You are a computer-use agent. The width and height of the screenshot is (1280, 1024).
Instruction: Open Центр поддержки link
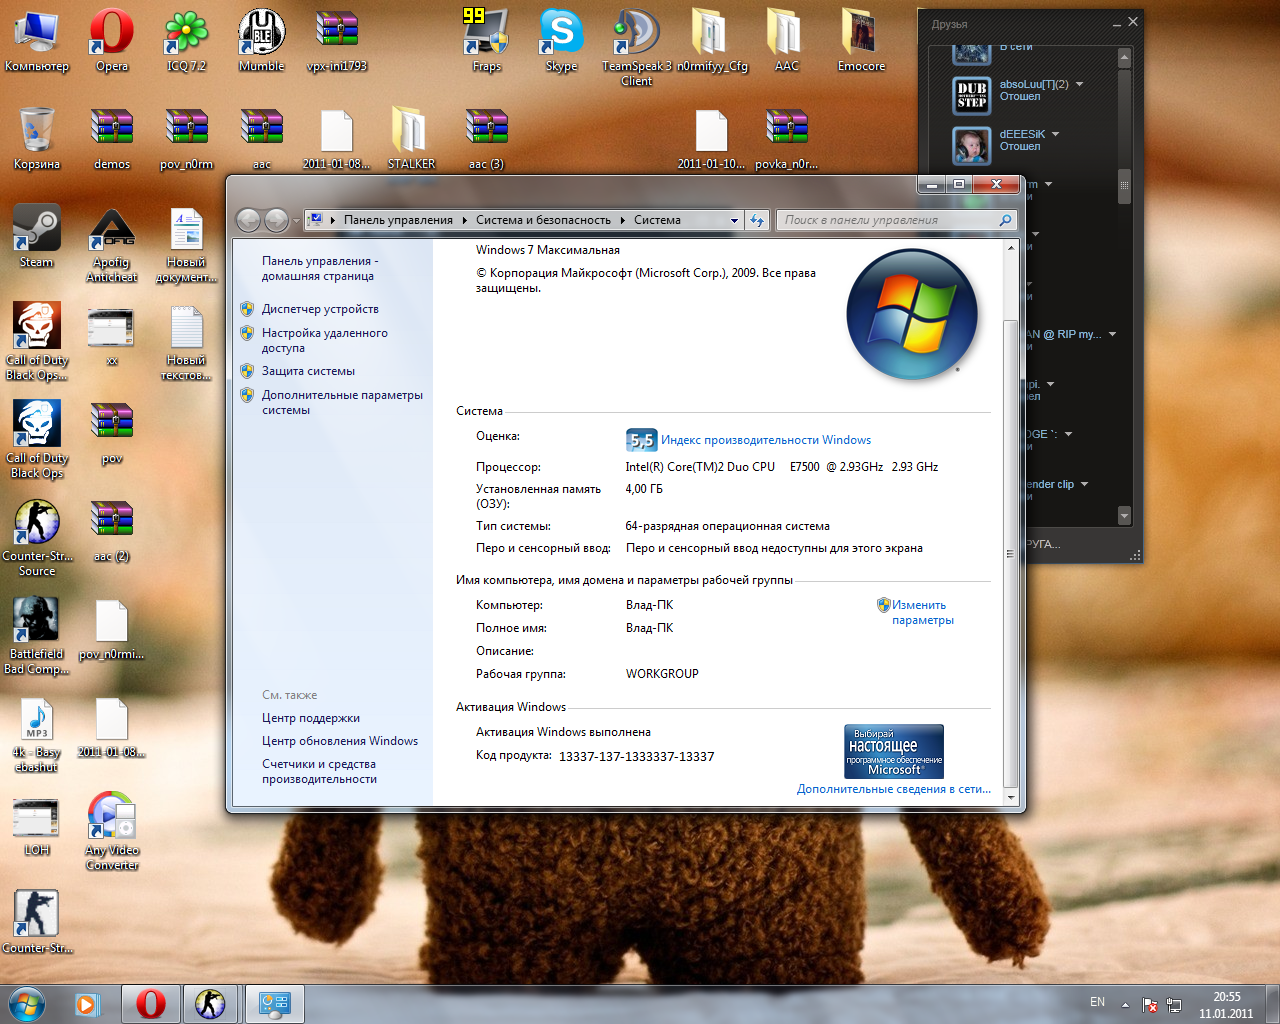click(x=311, y=718)
